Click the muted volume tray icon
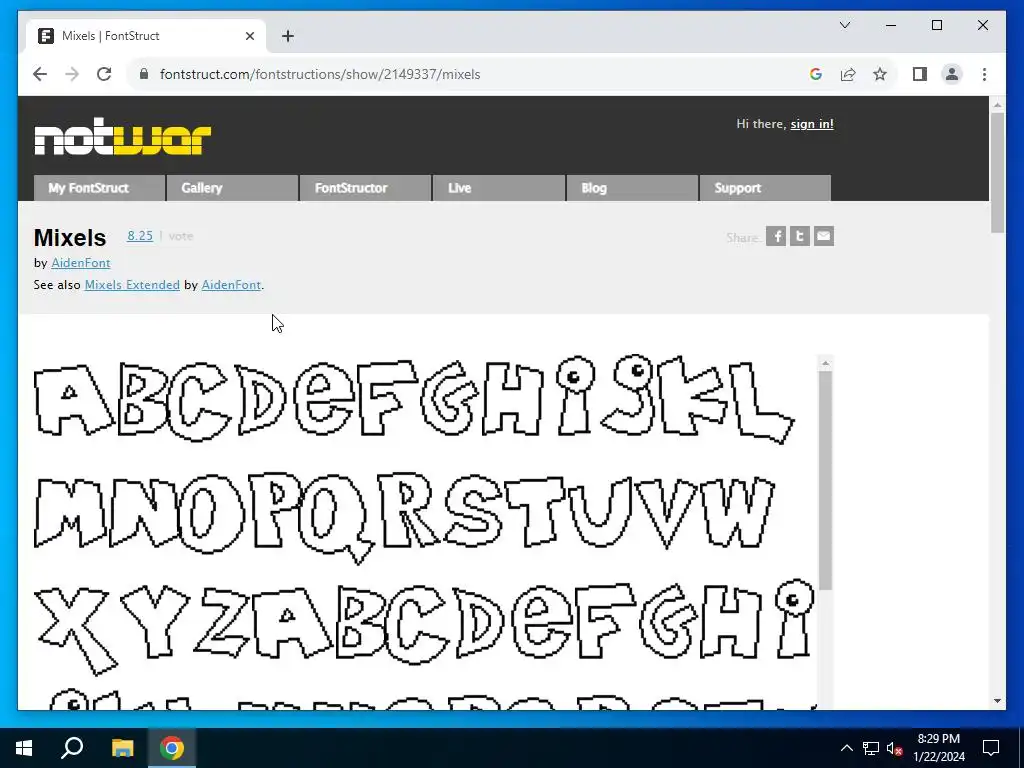Viewport: 1024px width, 768px height. click(895, 748)
